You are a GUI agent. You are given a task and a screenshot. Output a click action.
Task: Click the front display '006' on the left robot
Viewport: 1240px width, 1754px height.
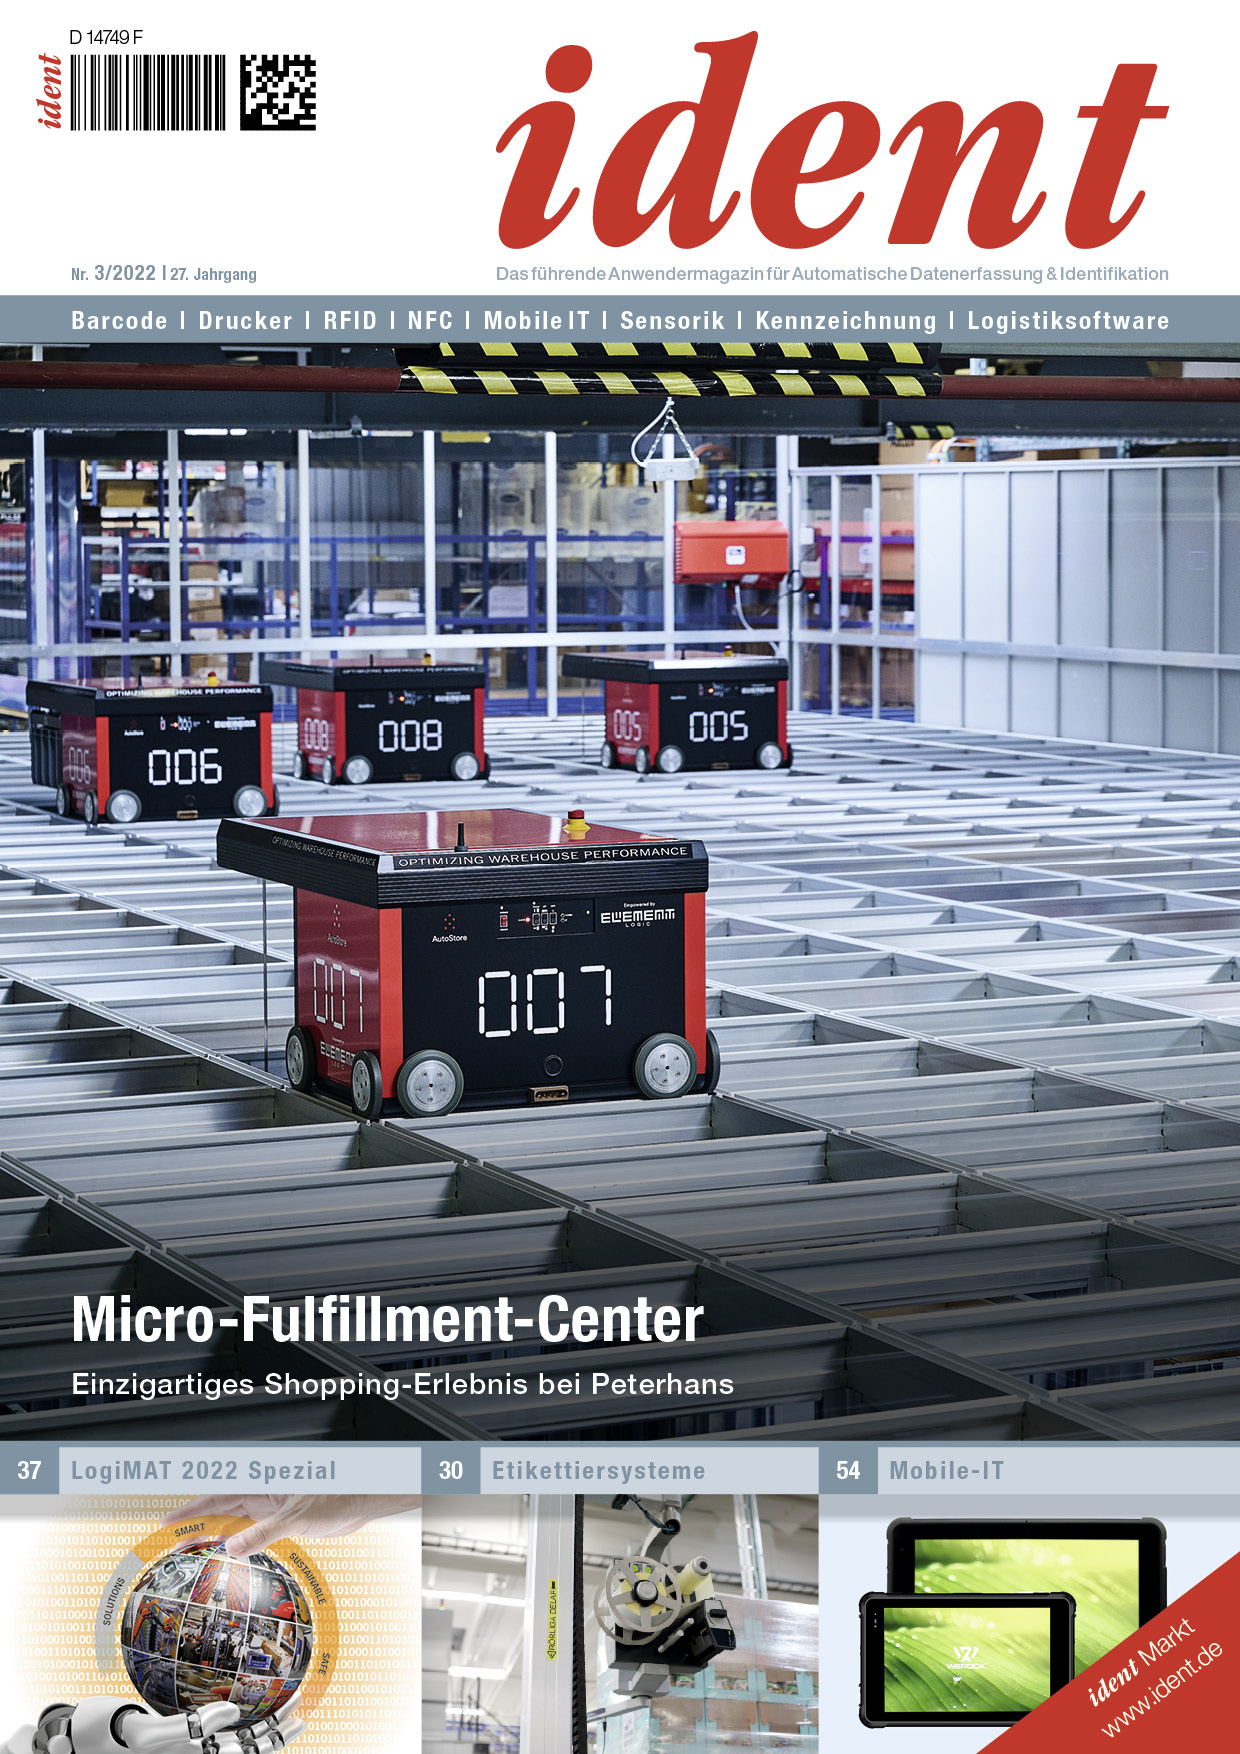[185, 768]
